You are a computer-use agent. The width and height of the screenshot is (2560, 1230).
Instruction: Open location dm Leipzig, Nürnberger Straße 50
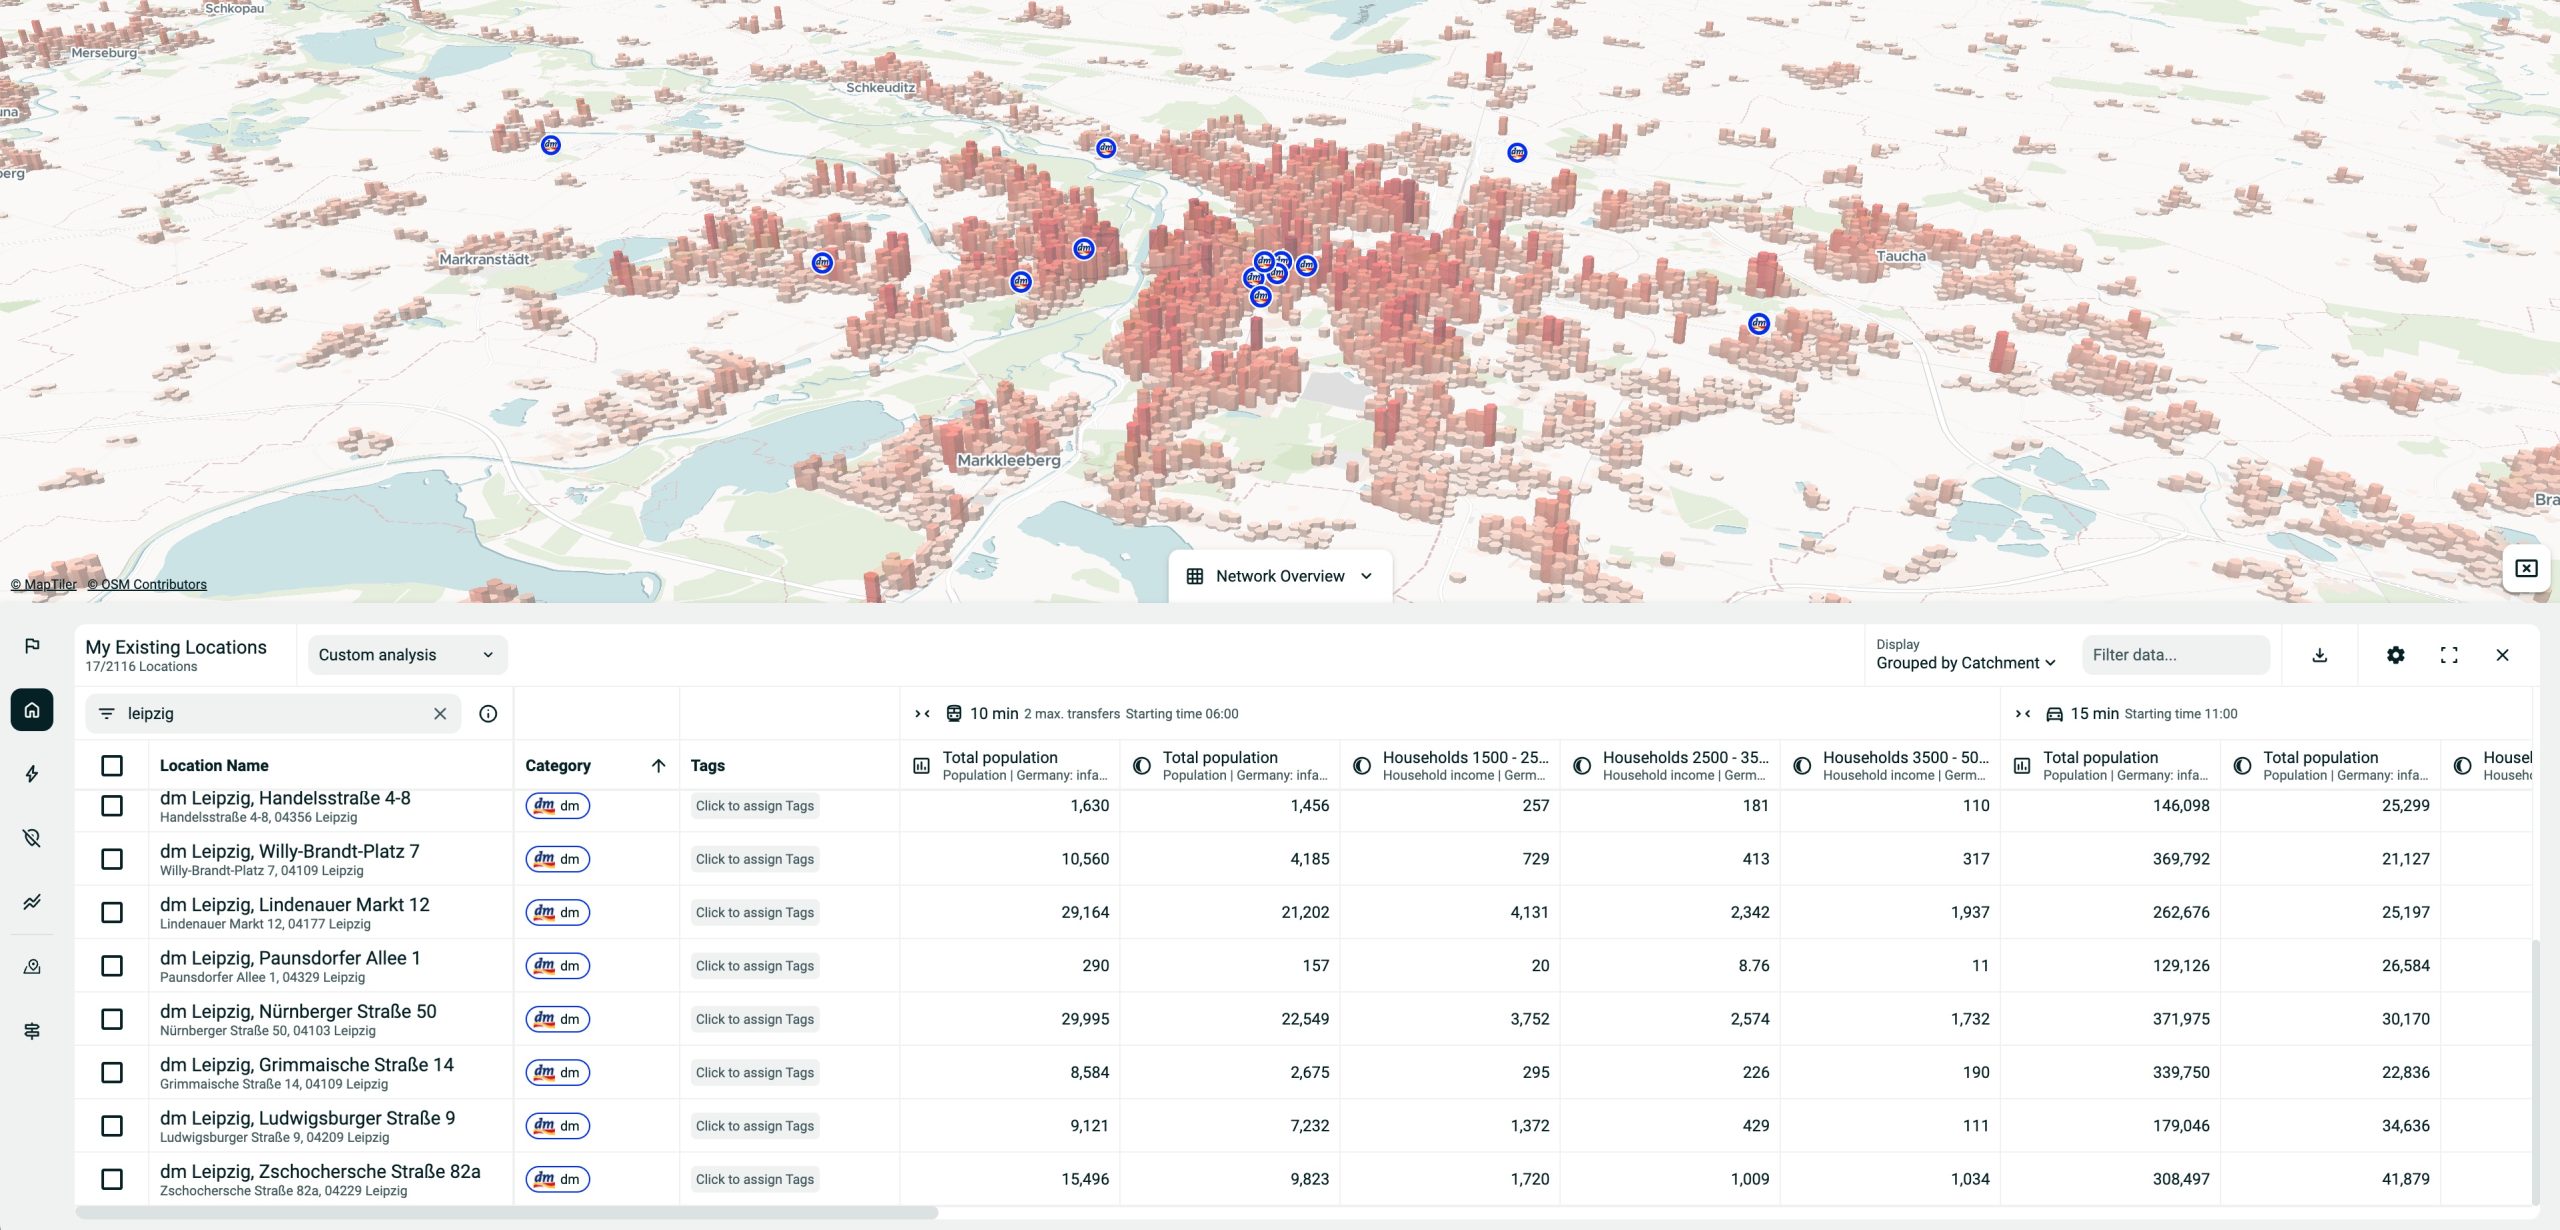pos(298,1012)
